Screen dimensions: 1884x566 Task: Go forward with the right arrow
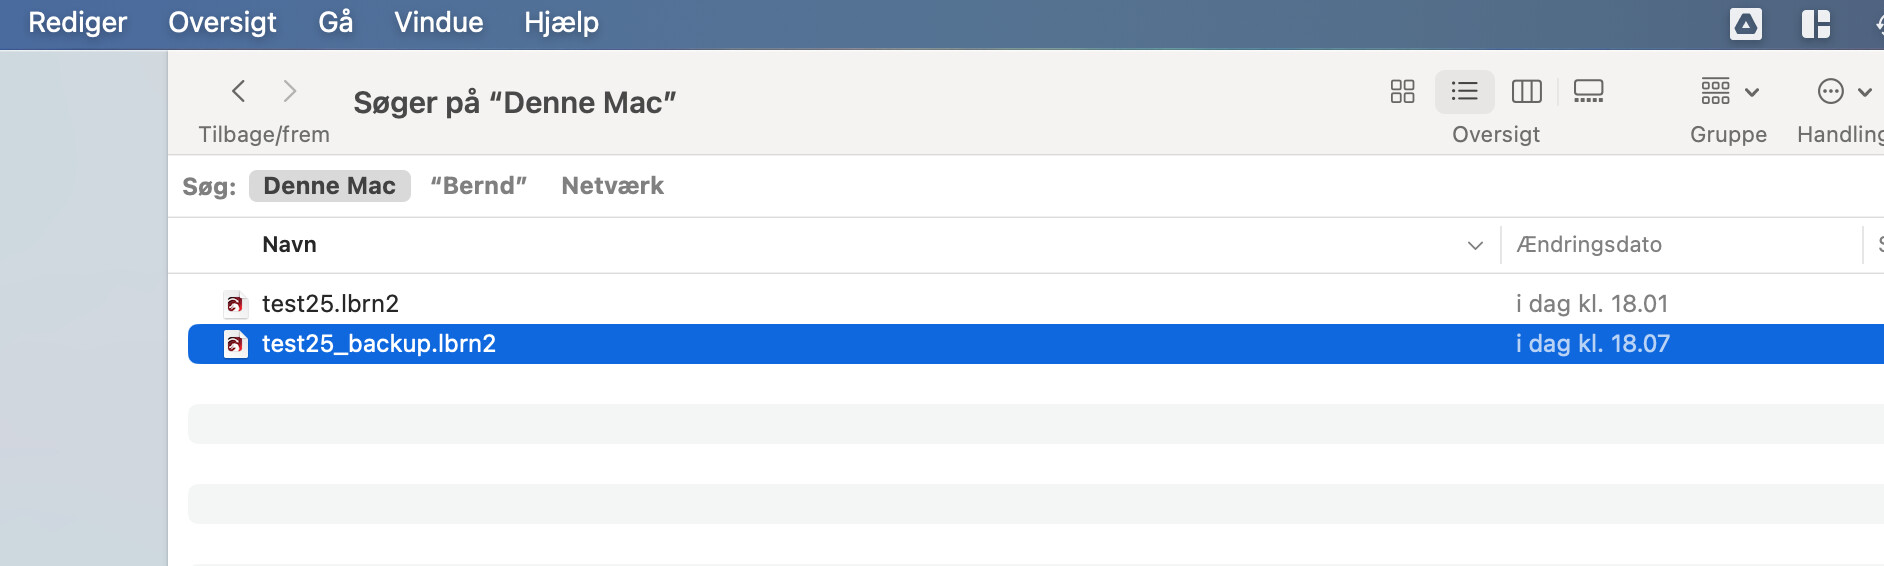coord(290,91)
